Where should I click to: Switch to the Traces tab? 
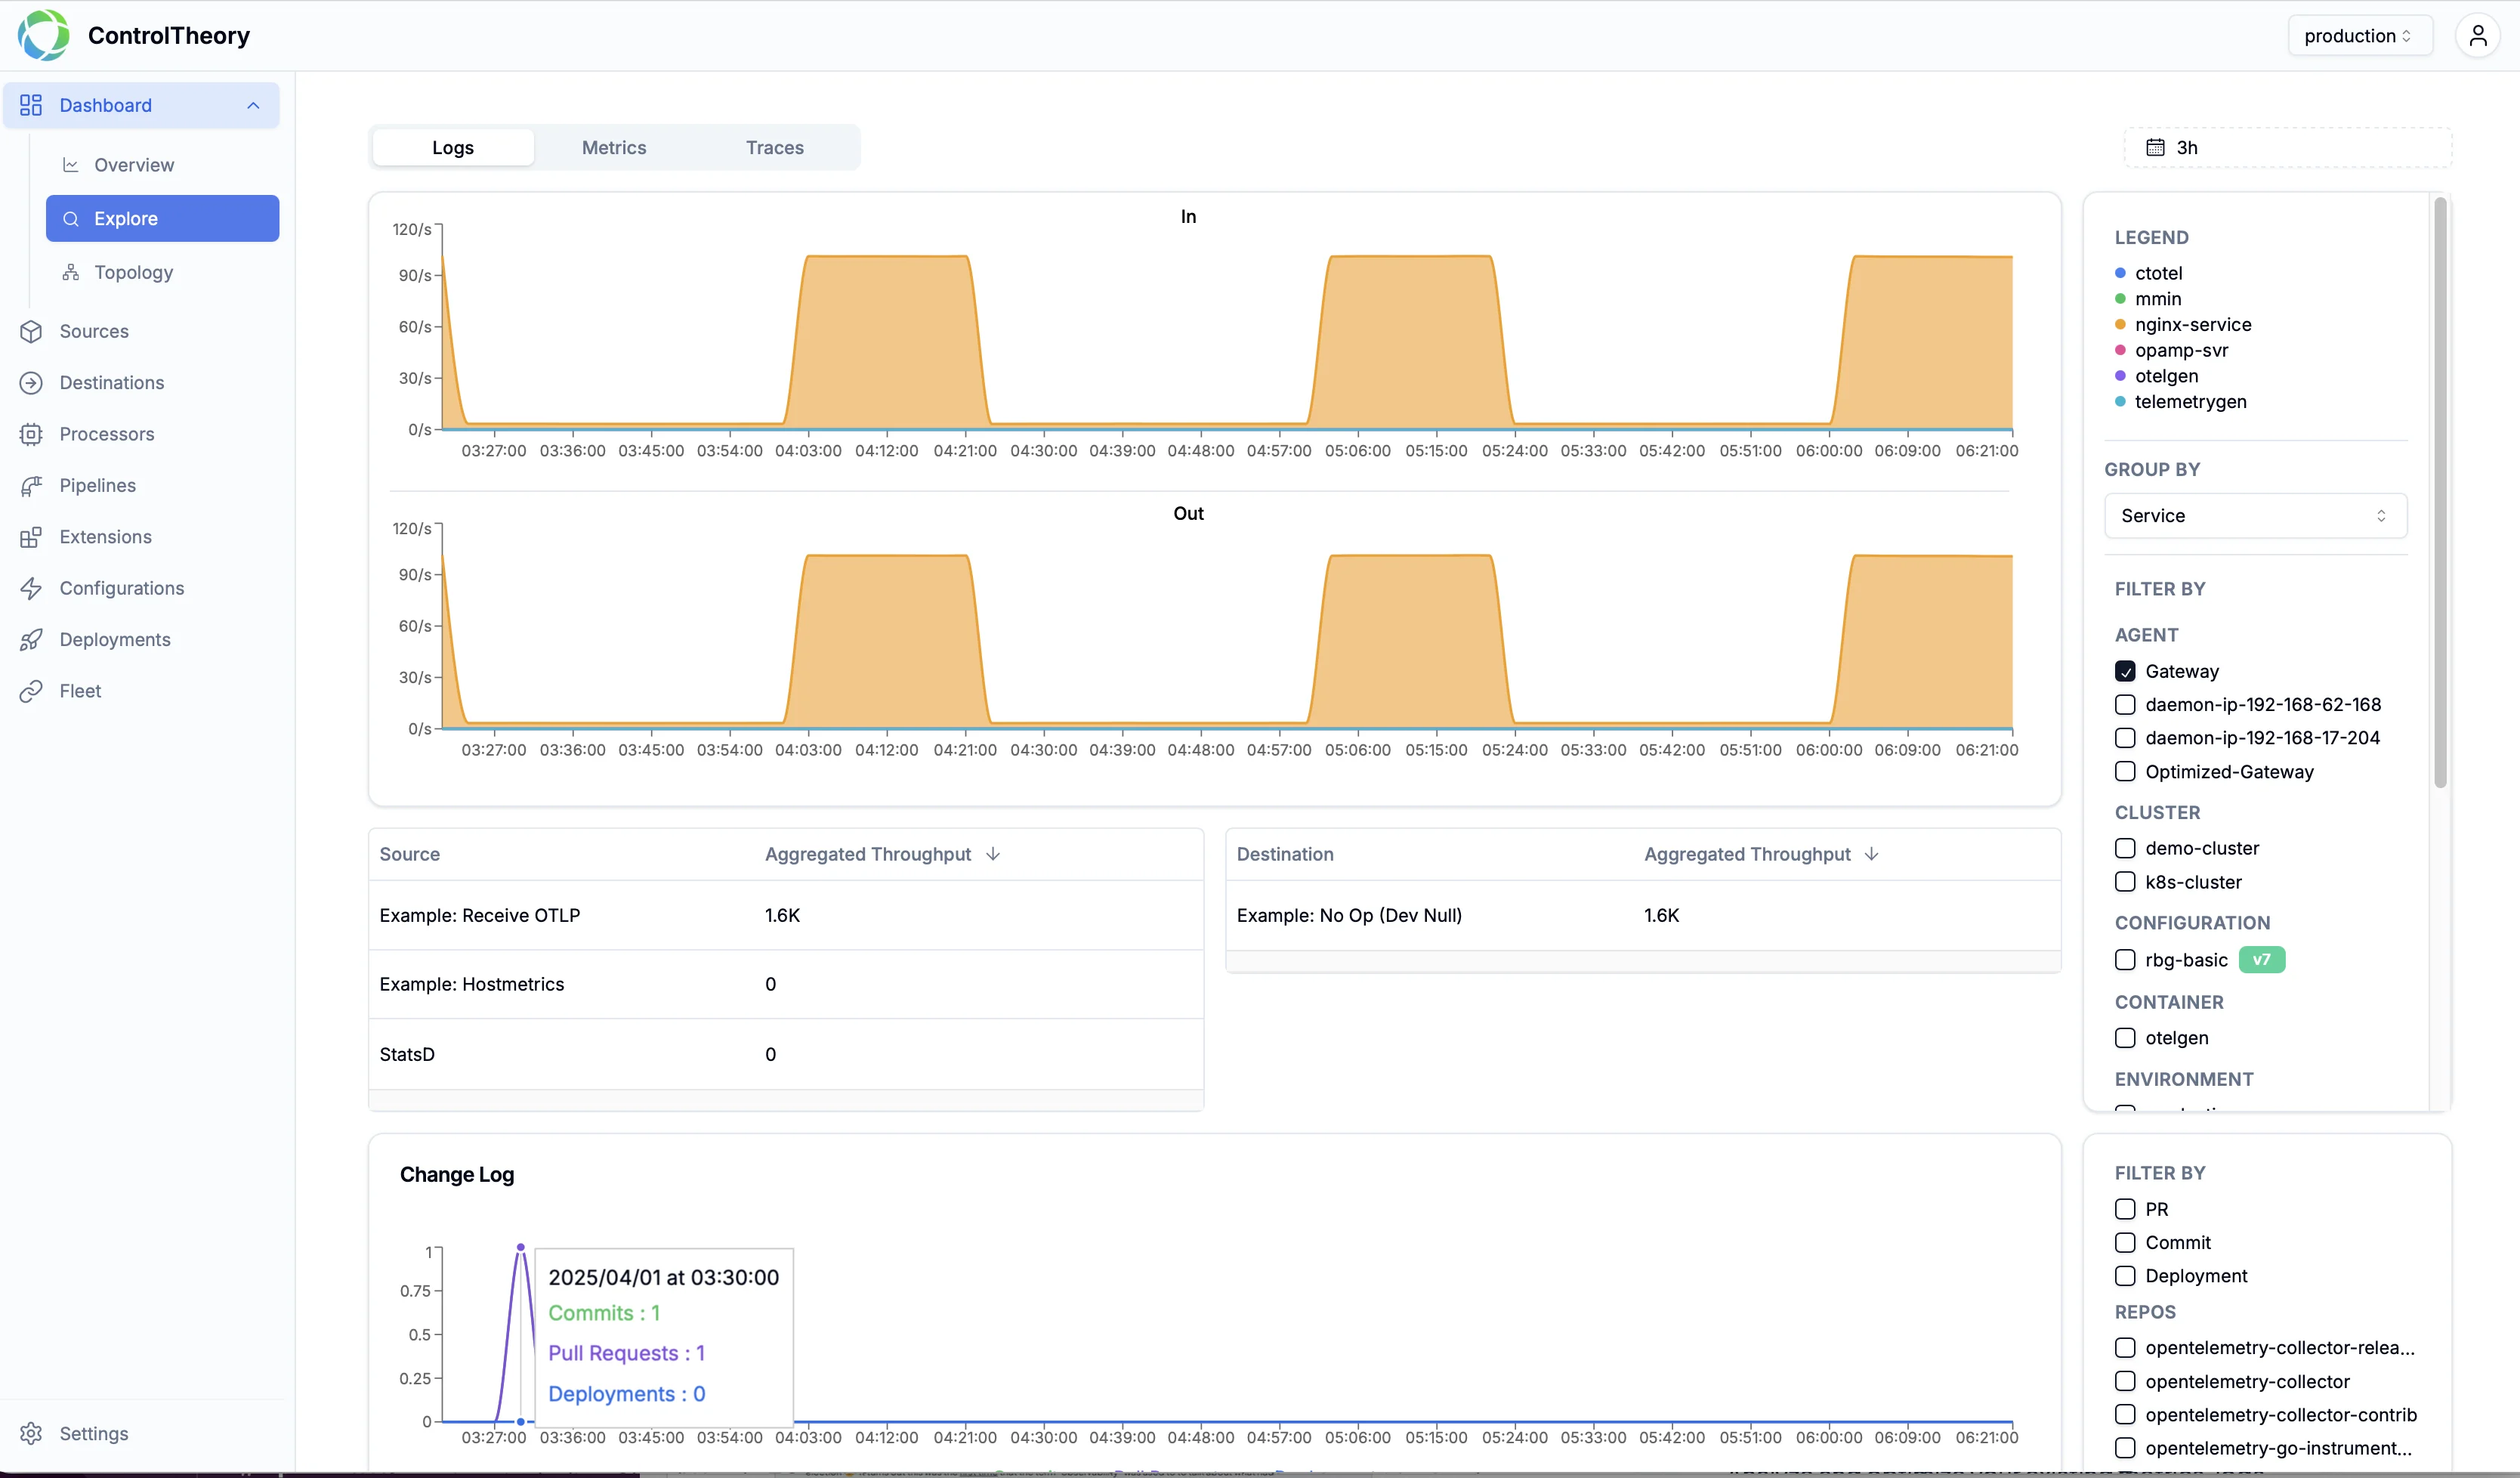[x=774, y=147]
